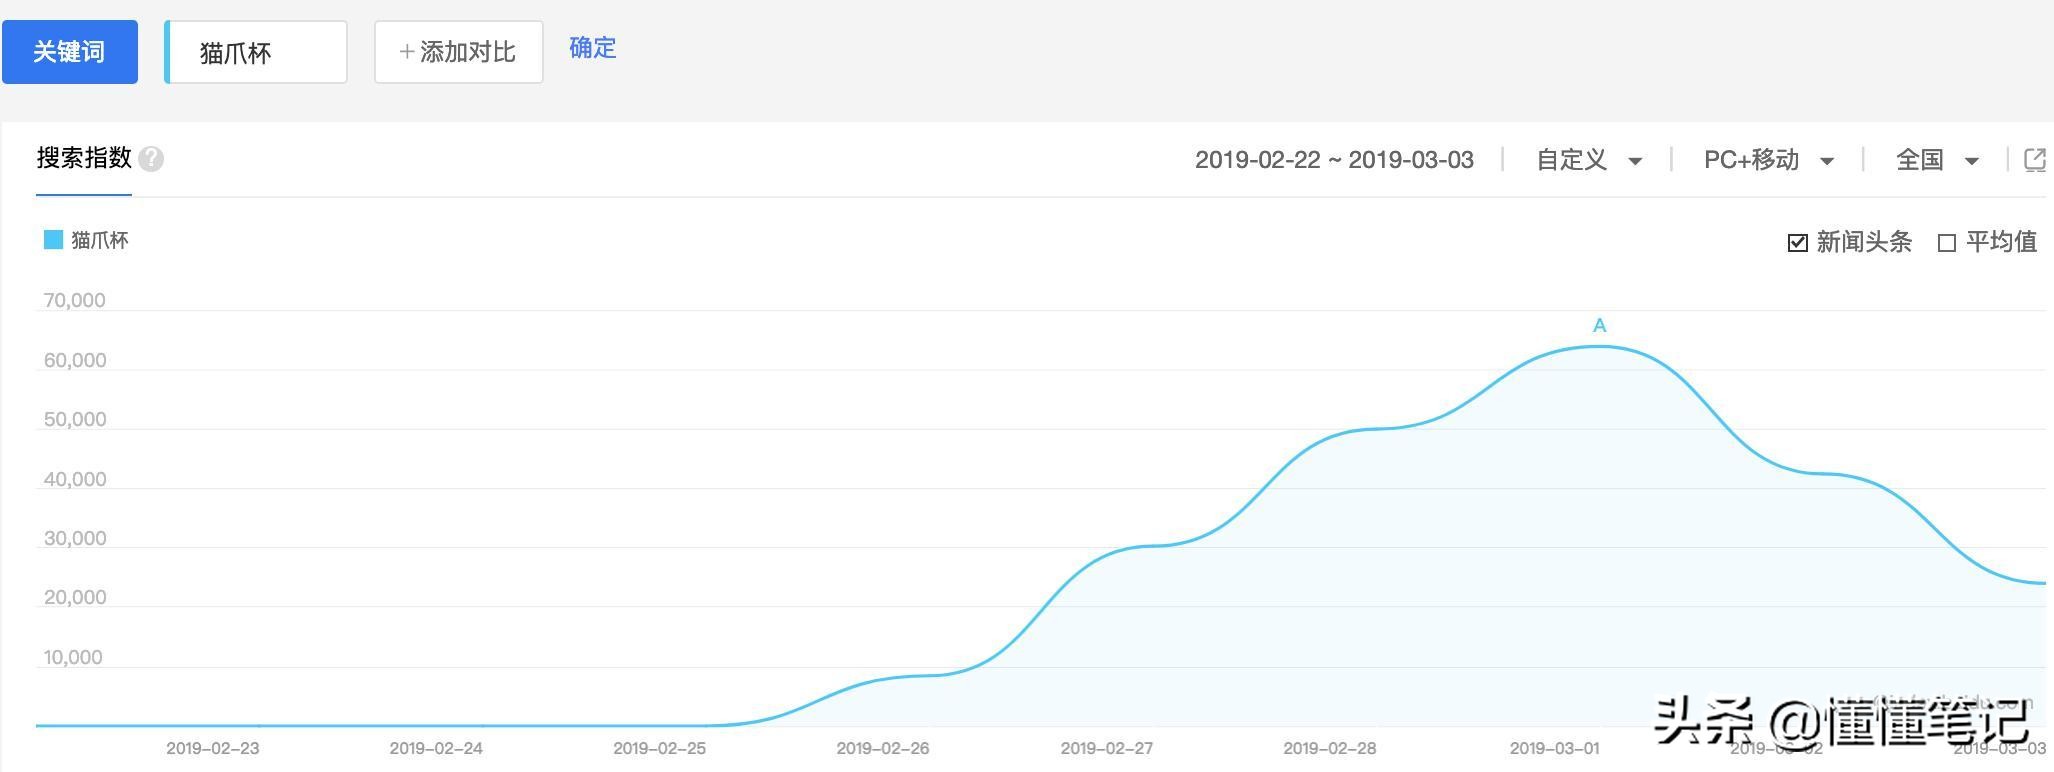Image resolution: width=2054 pixels, height=772 pixels.
Task: Open the 自定义 time range dropdown
Action: 1588,160
